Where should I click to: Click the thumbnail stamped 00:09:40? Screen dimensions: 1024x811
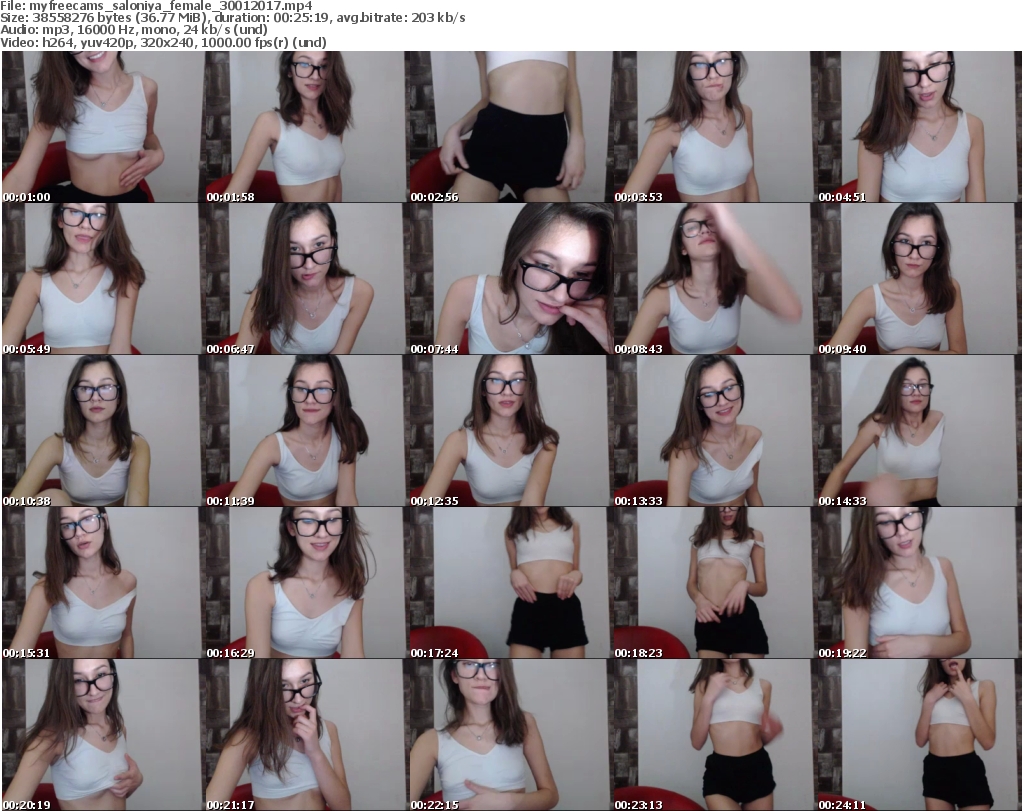[918, 279]
